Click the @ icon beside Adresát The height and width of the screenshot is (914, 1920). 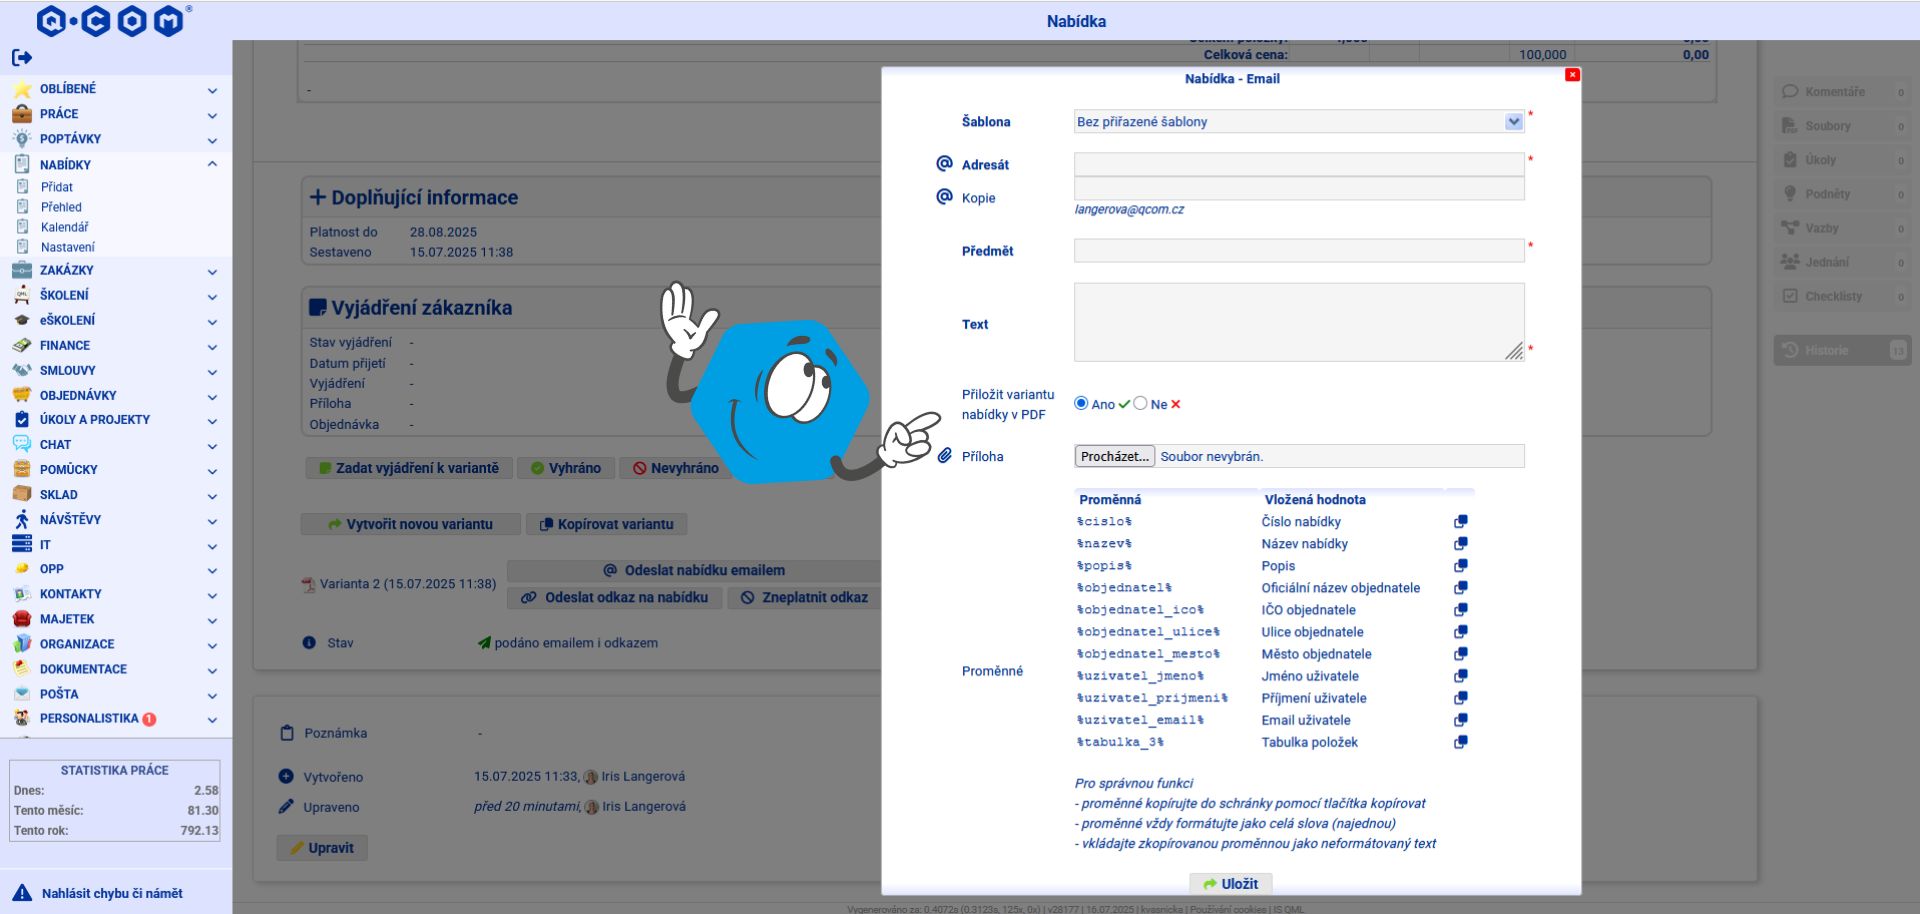944,163
